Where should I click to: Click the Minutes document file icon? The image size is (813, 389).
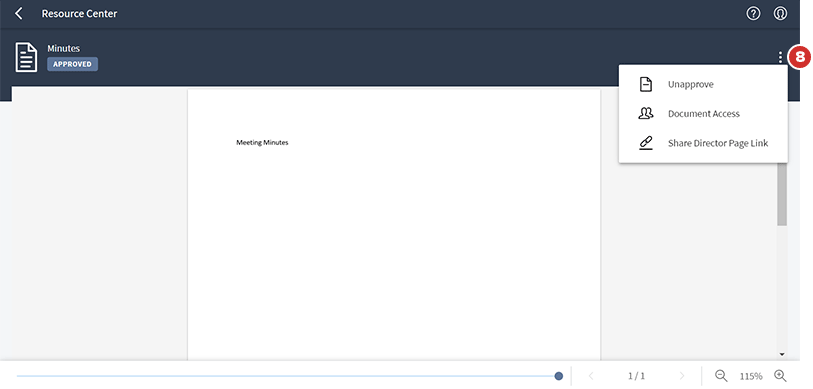(x=26, y=58)
